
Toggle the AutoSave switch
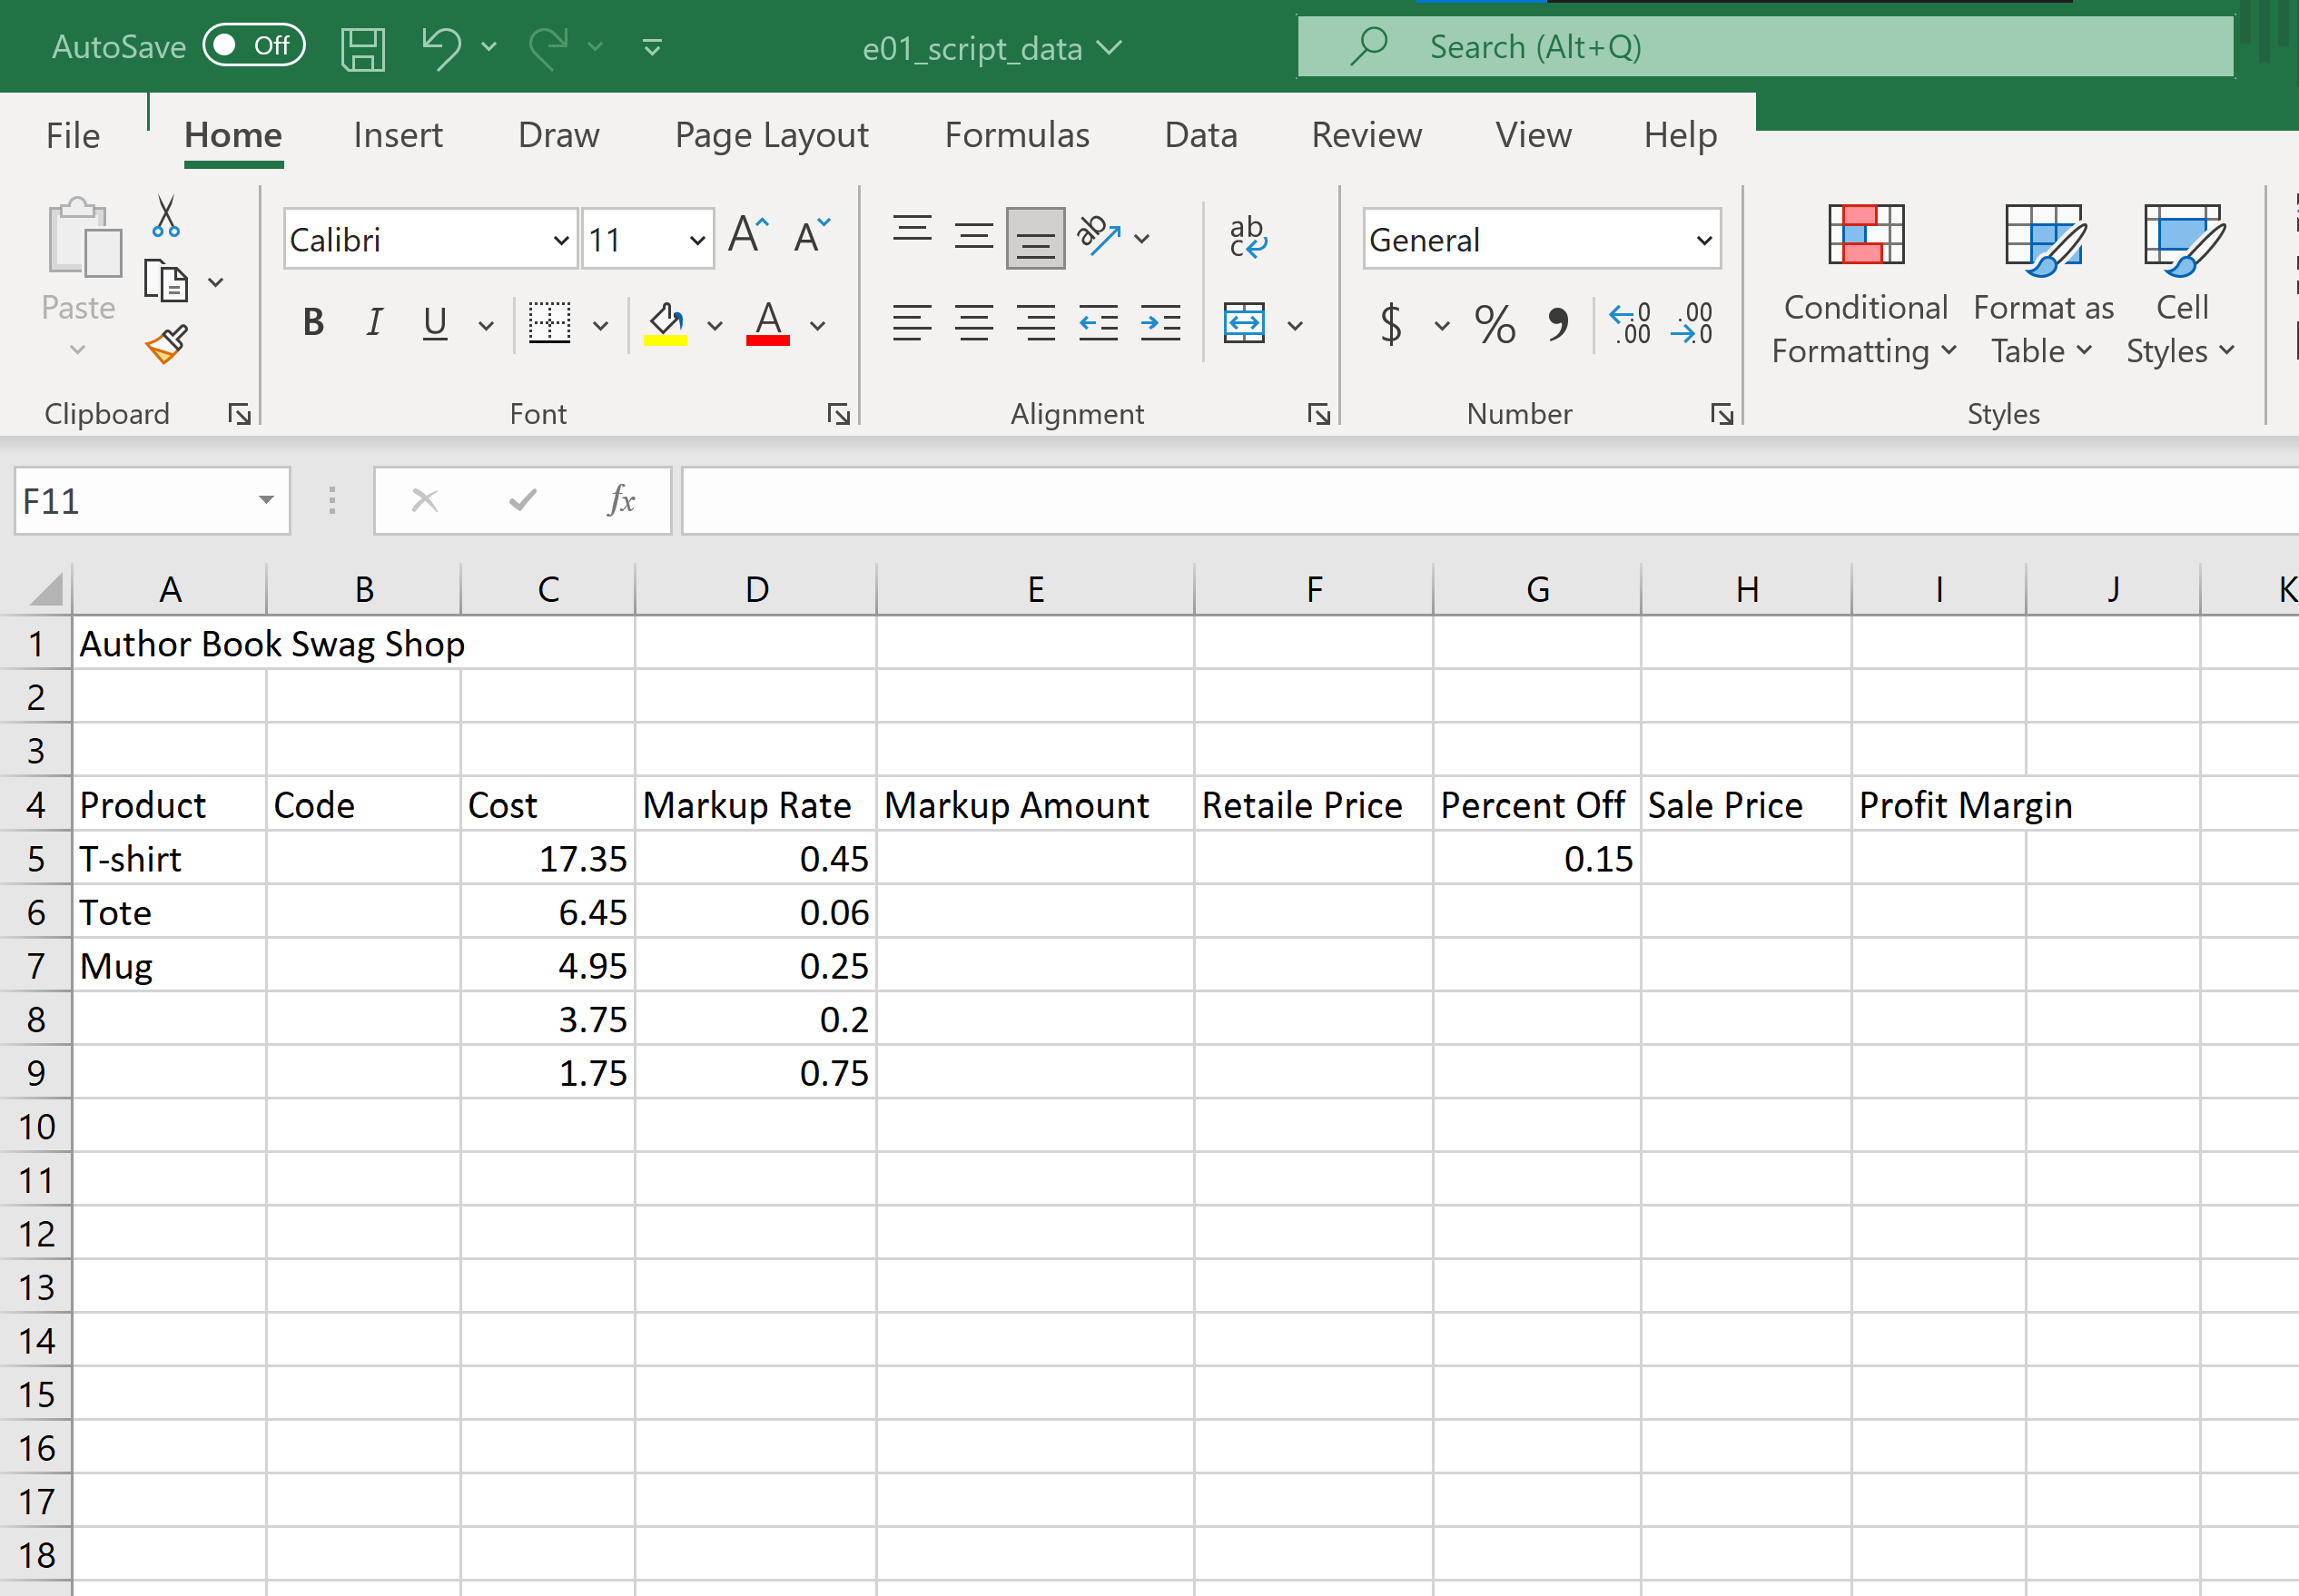(253, 46)
